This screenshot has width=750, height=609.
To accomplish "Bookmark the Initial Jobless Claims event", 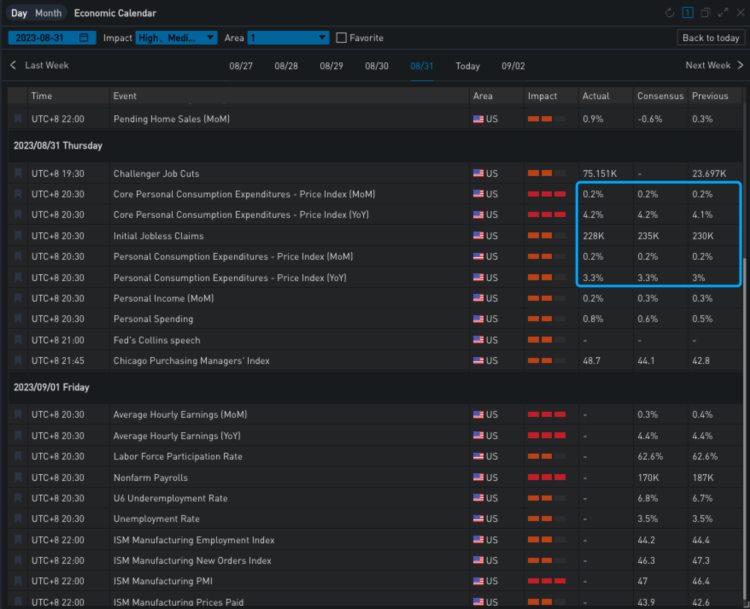I will [x=17, y=236].
